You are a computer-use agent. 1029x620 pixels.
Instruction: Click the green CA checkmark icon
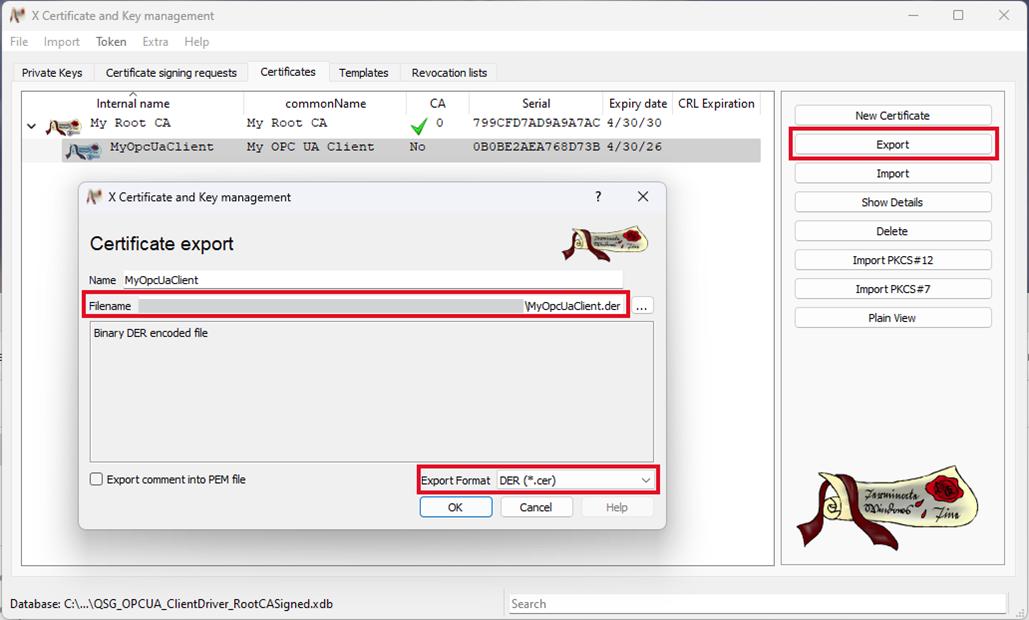(419, 126)
